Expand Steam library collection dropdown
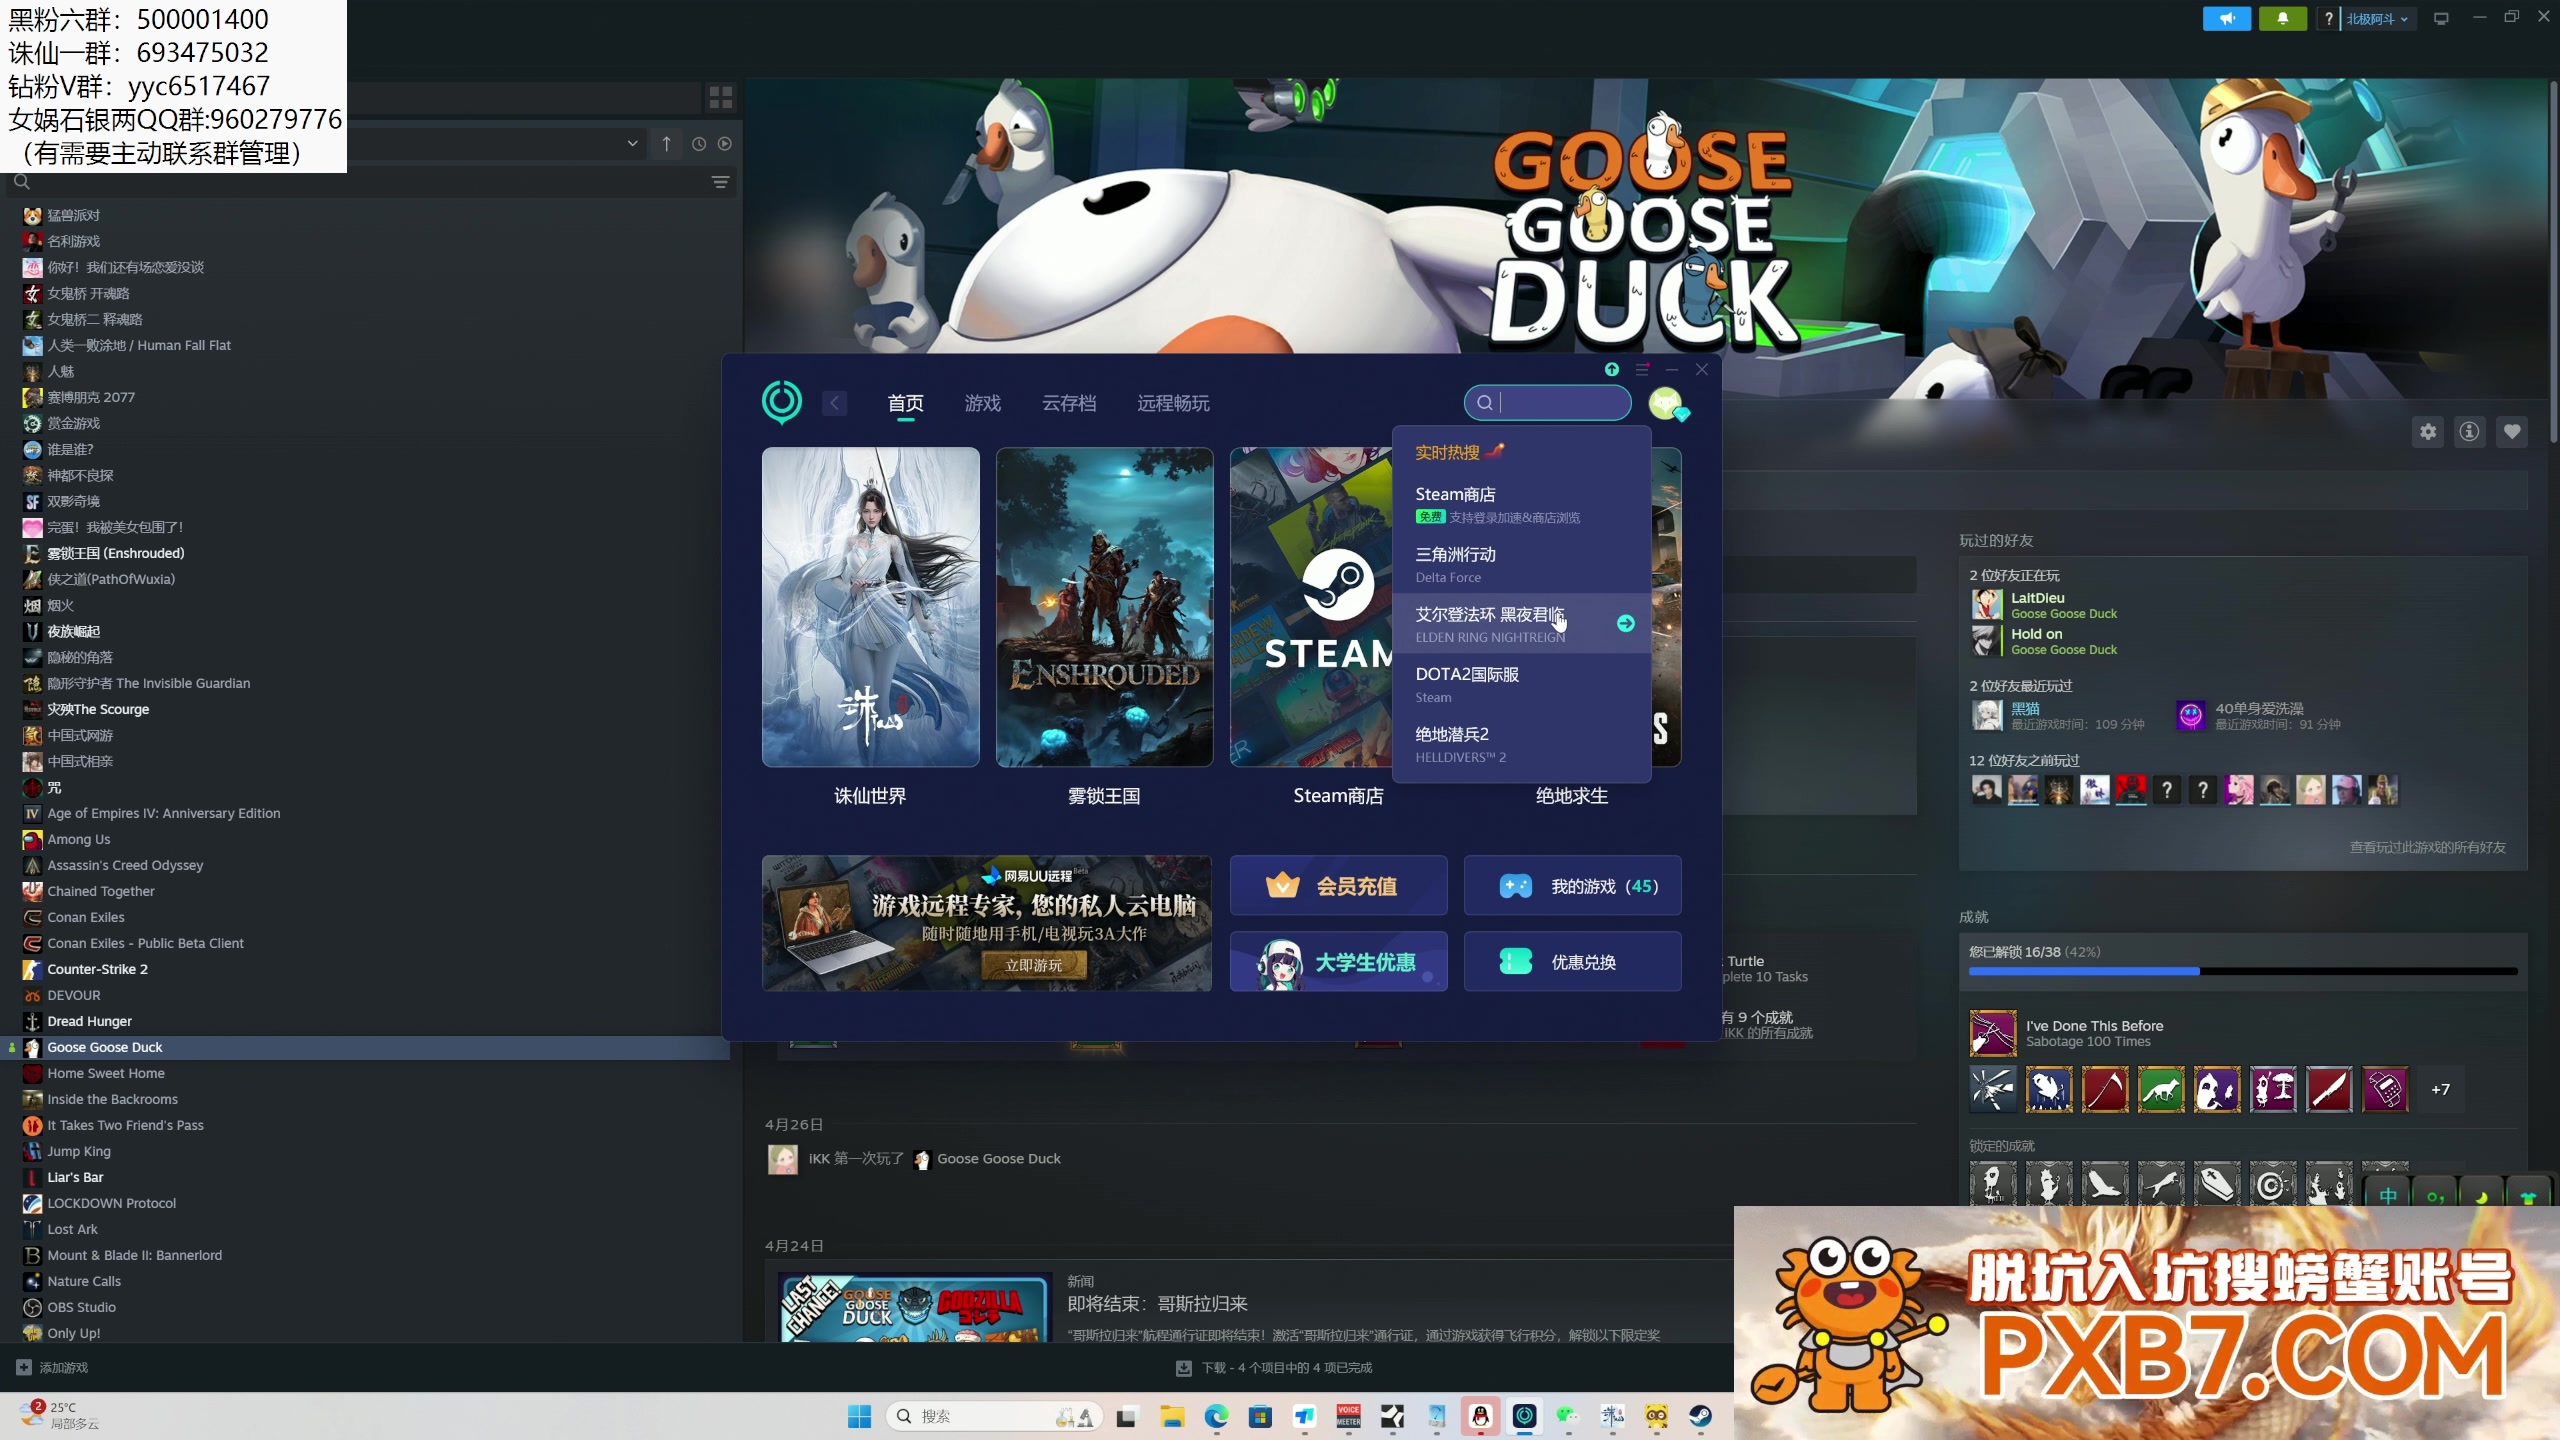Screen dimensions: 2560x1440 click(632, 144)
